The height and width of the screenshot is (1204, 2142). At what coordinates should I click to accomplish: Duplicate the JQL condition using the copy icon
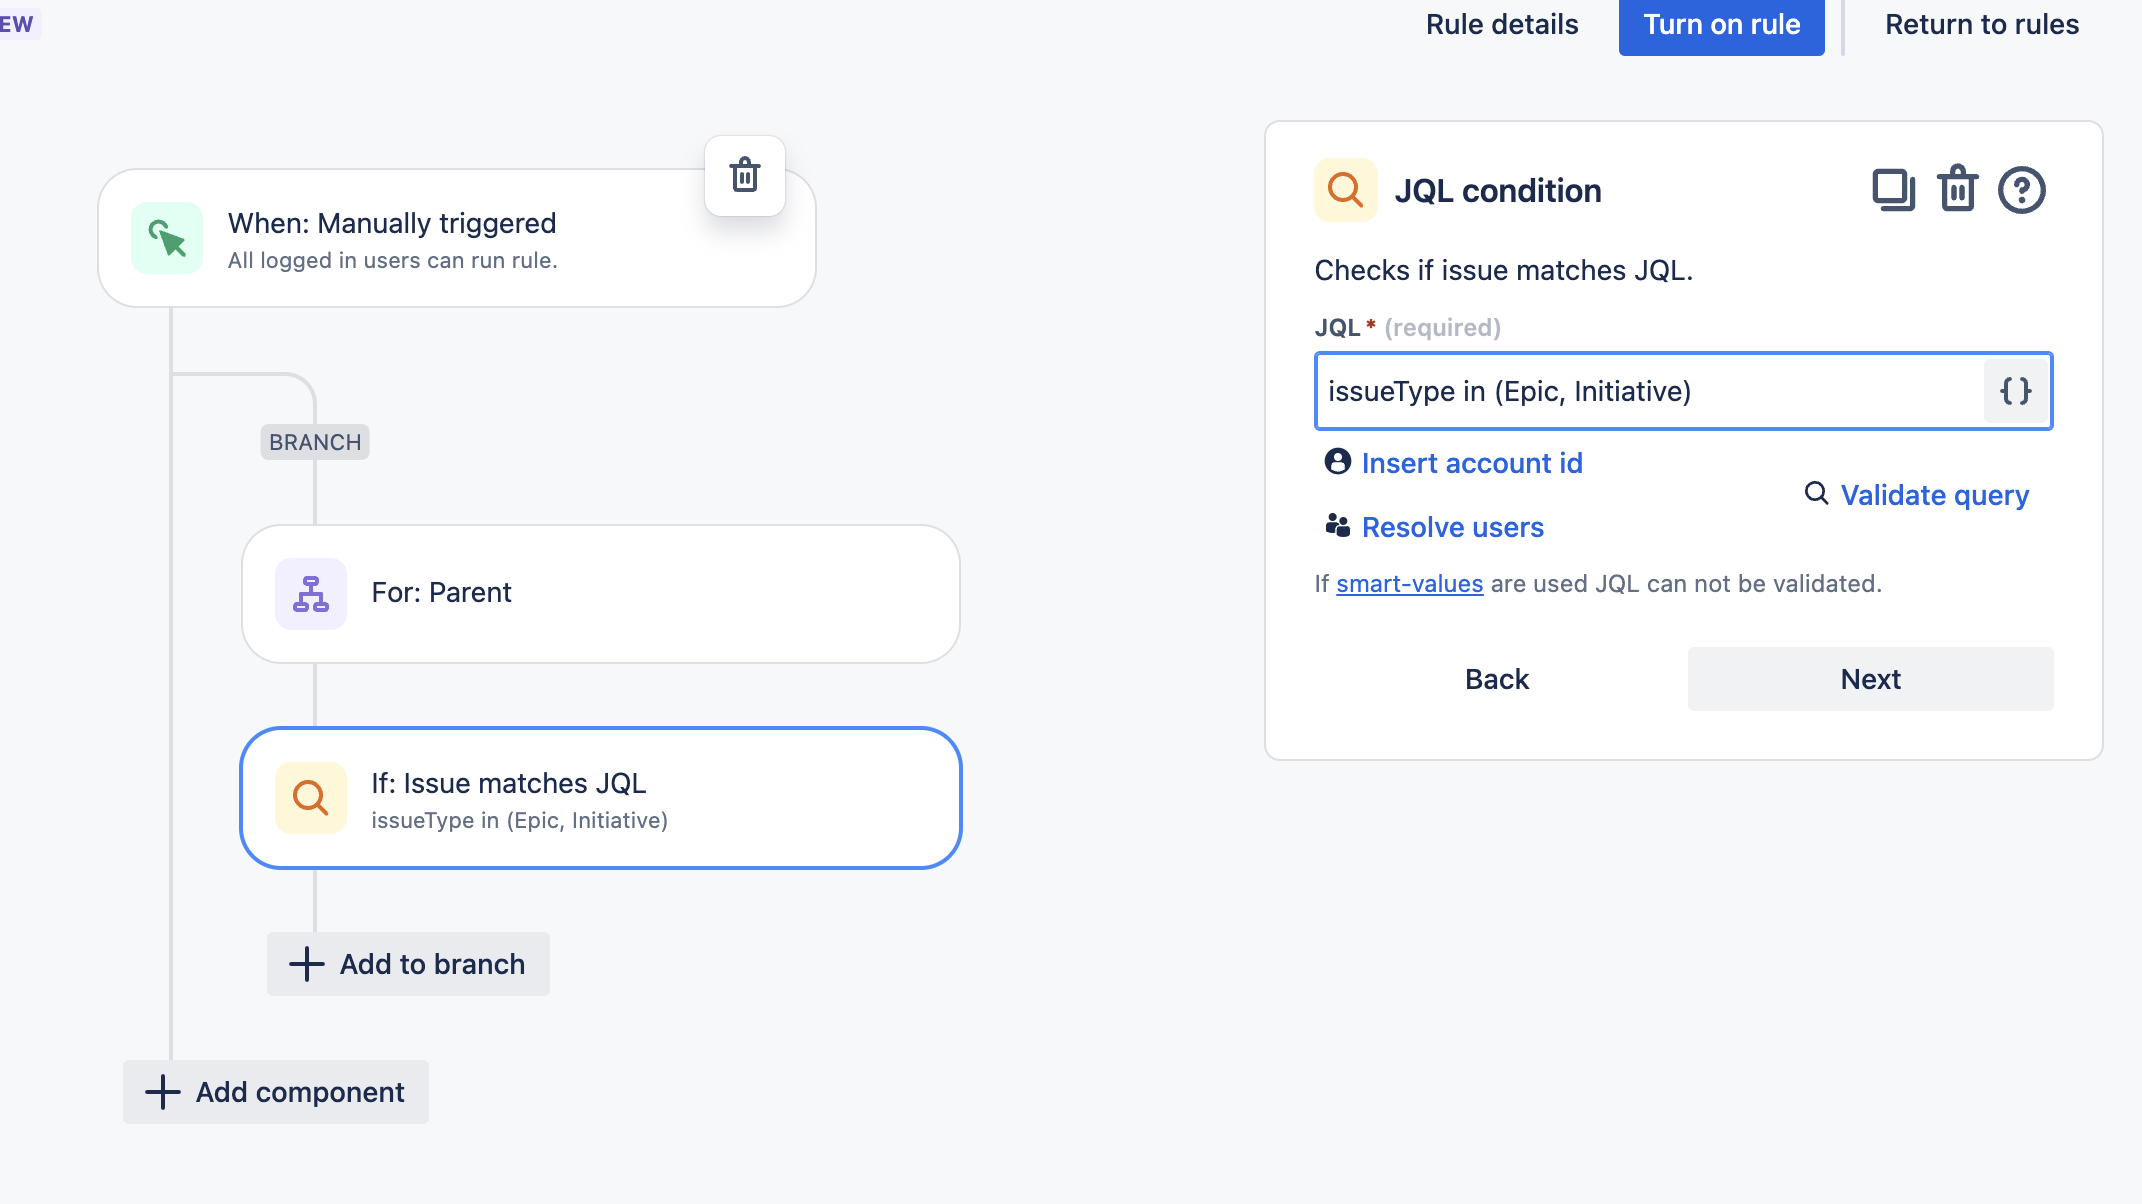point(1892,189)
